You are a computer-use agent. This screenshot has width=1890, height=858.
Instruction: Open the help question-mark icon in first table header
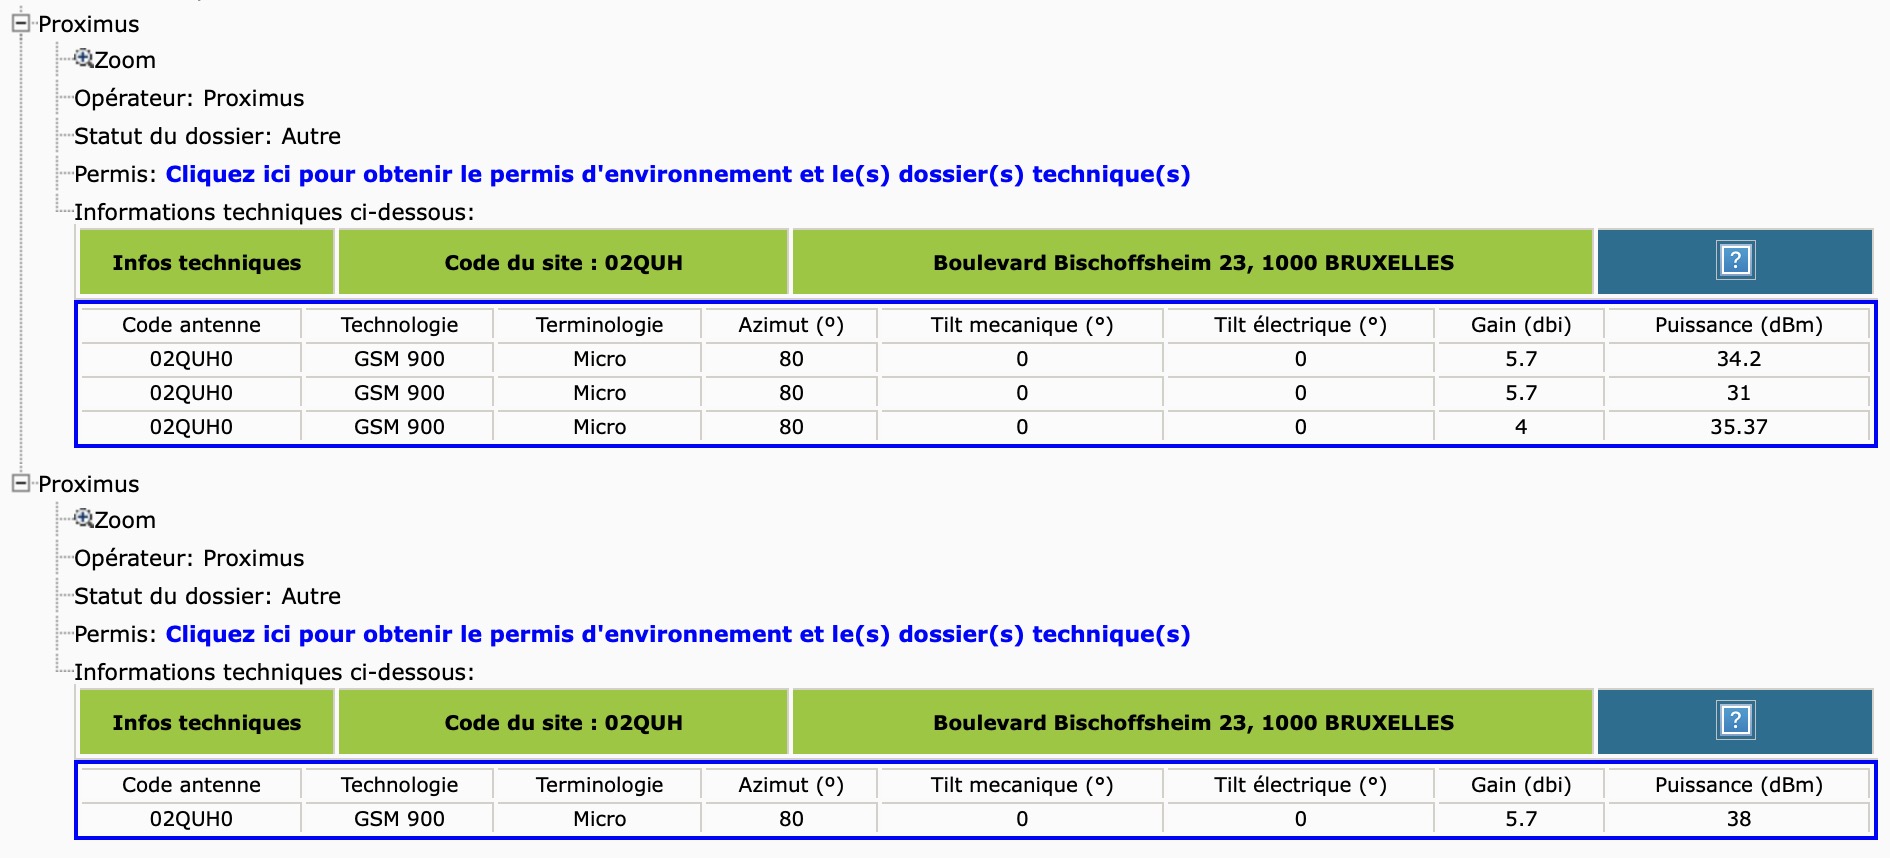click(1735, 261)
